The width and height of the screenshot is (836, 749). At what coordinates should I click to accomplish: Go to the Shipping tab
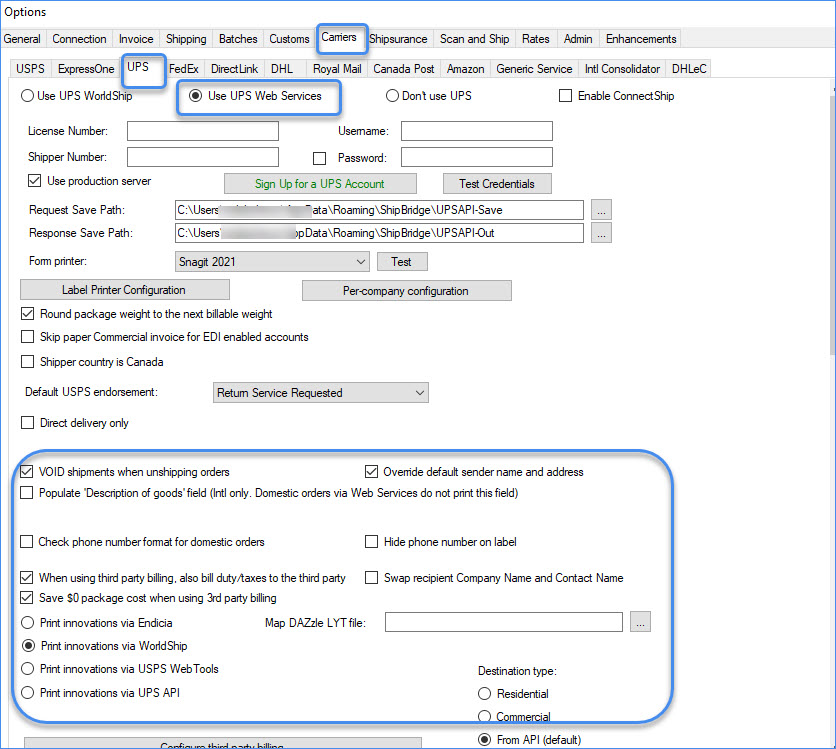[x=186, y=39]
